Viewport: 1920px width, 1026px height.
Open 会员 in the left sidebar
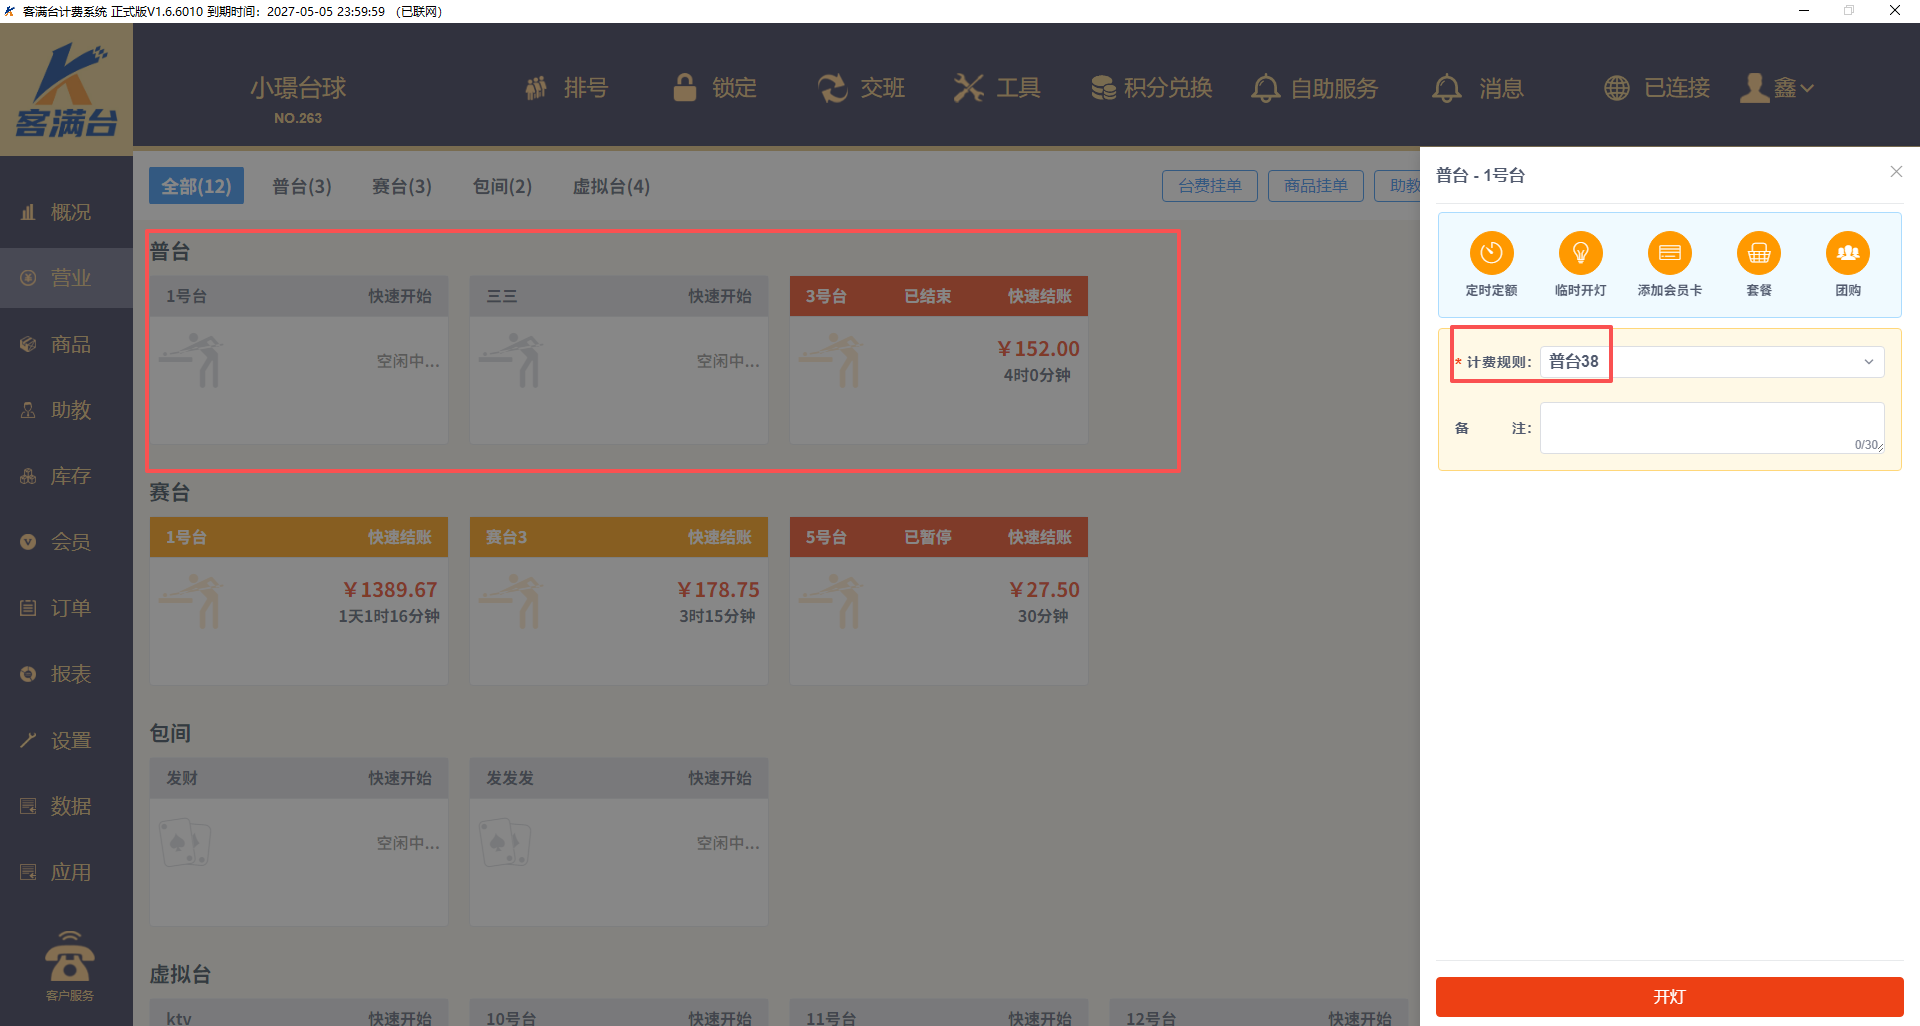70,542
